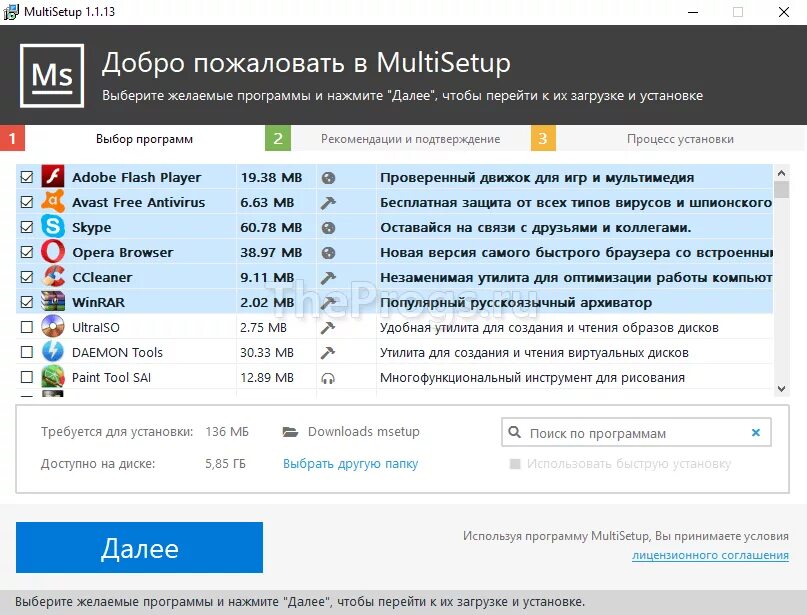Click size value '60.78 MB'
The image size is (807, 615).
(x=271, y=227)
